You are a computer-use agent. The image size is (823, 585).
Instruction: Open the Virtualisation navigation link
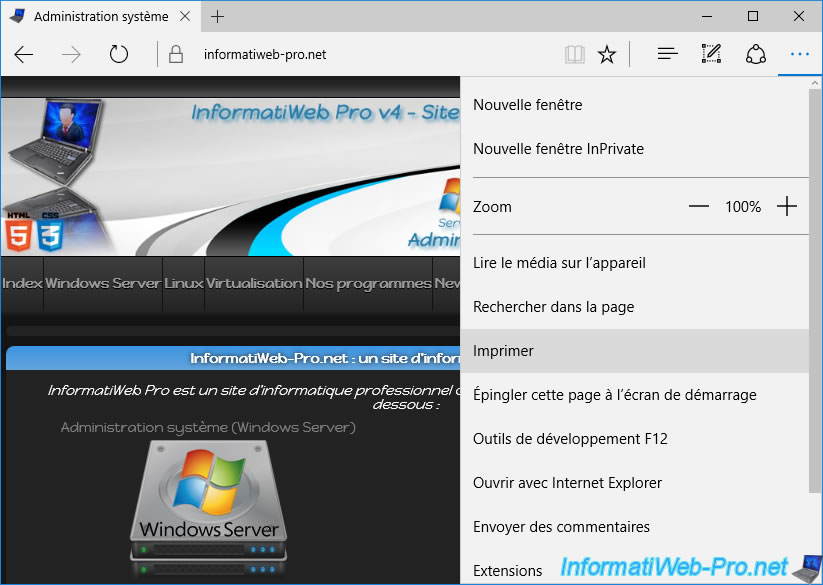(x=254, y=284)
